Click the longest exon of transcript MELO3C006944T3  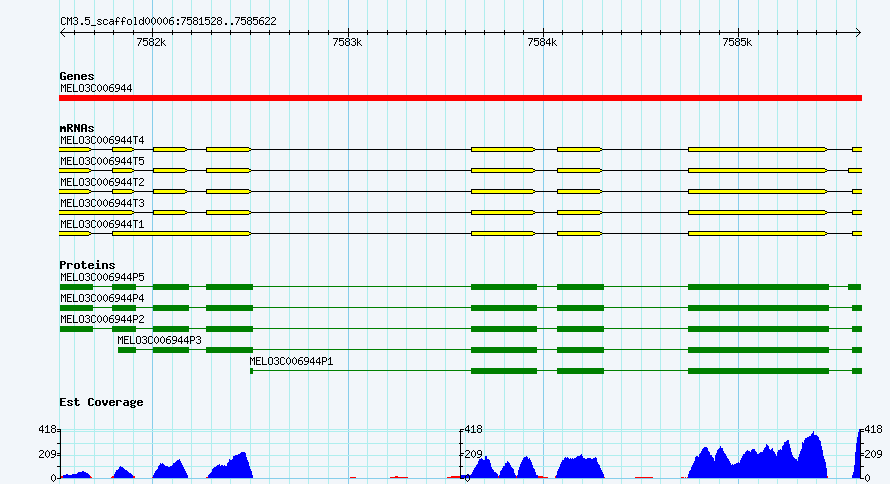757,212
